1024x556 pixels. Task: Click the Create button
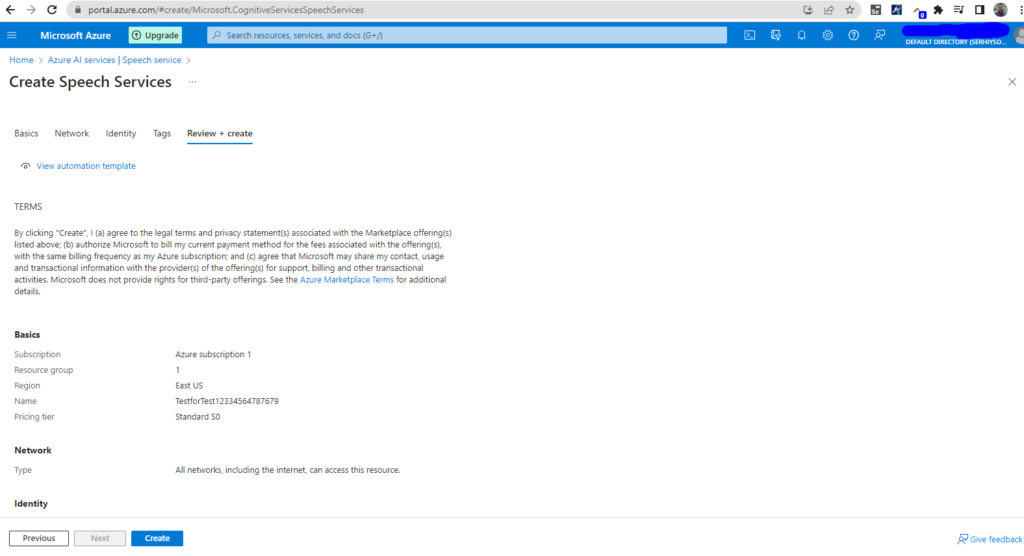[x=157, y=538]
